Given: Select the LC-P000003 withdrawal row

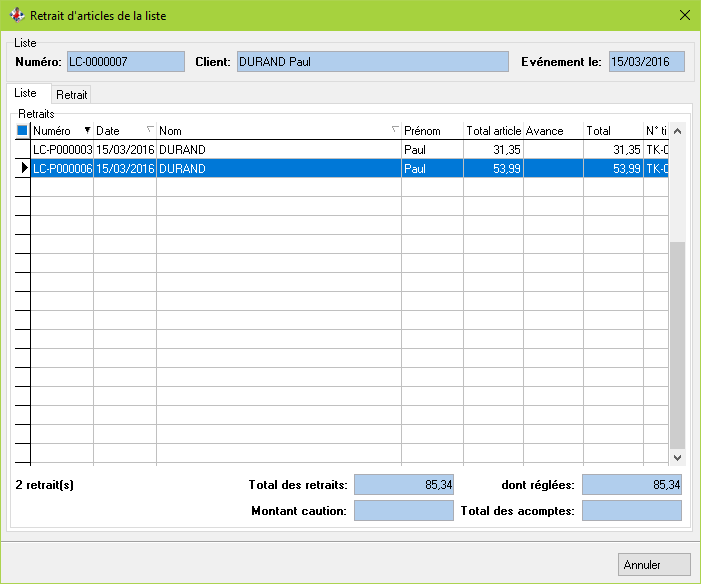Looking at the screenshot, I should tap(62, 150).
